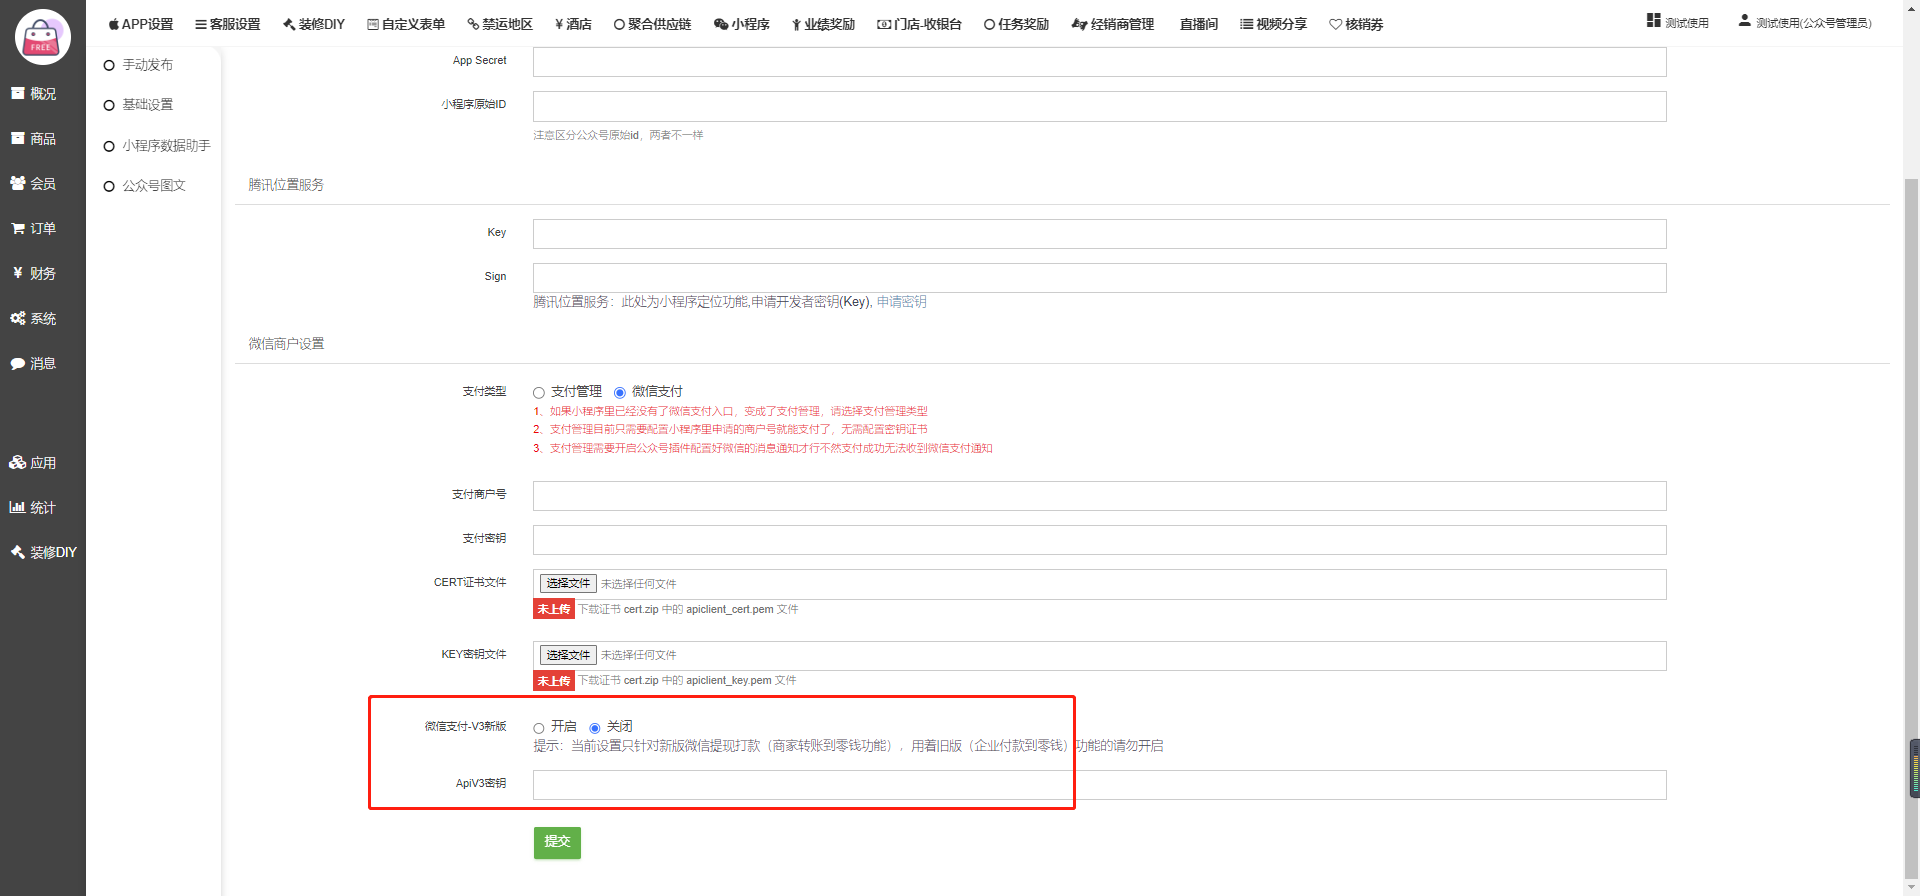Open the 会员 members sidebar icon

pyautogui.click(x=18, y=184)
